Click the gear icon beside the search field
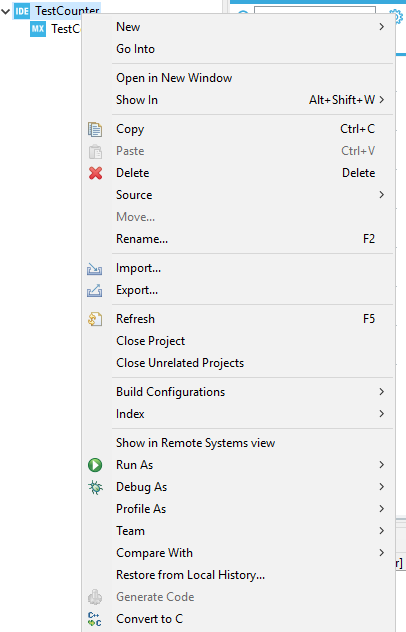This screenshot has width=406, height=632. 397,17
